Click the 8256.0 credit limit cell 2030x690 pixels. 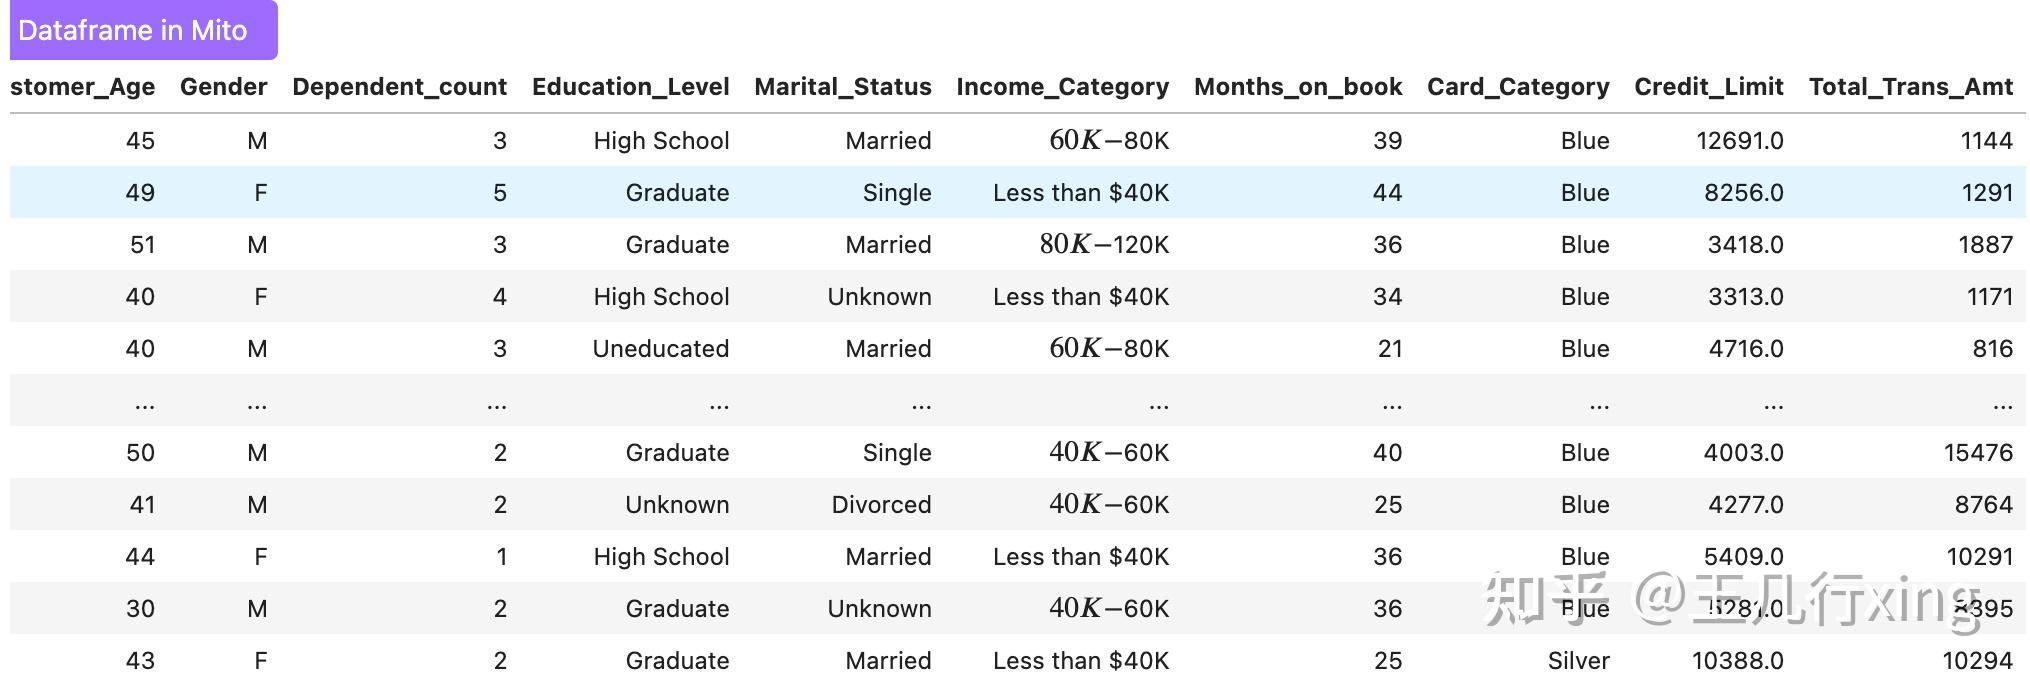1743,193
